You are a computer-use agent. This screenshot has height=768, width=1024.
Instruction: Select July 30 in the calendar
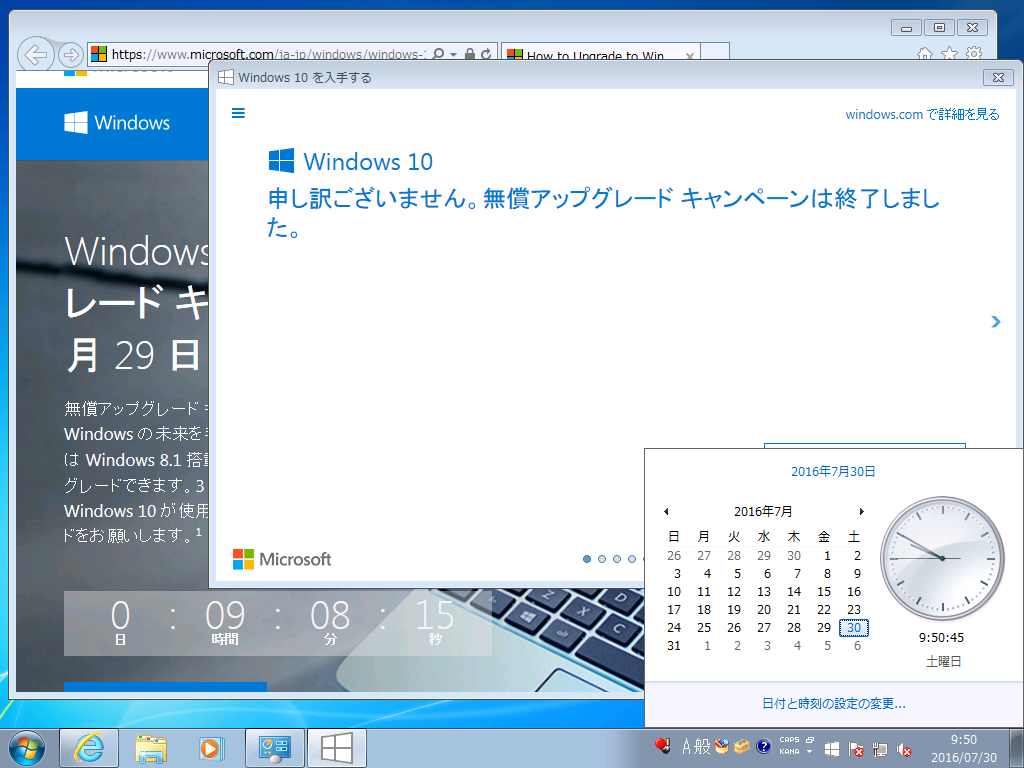(x=854, y=628)
